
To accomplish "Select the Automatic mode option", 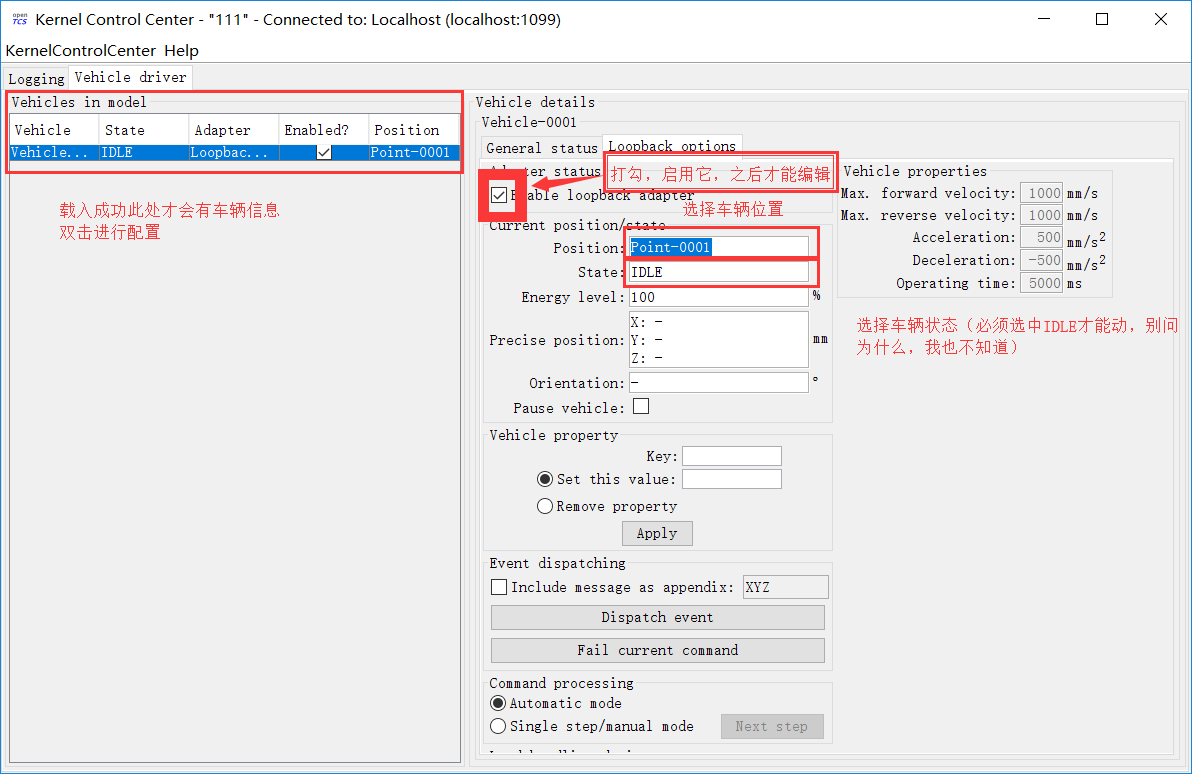I will pyautogui.click(x=498, y=703).
